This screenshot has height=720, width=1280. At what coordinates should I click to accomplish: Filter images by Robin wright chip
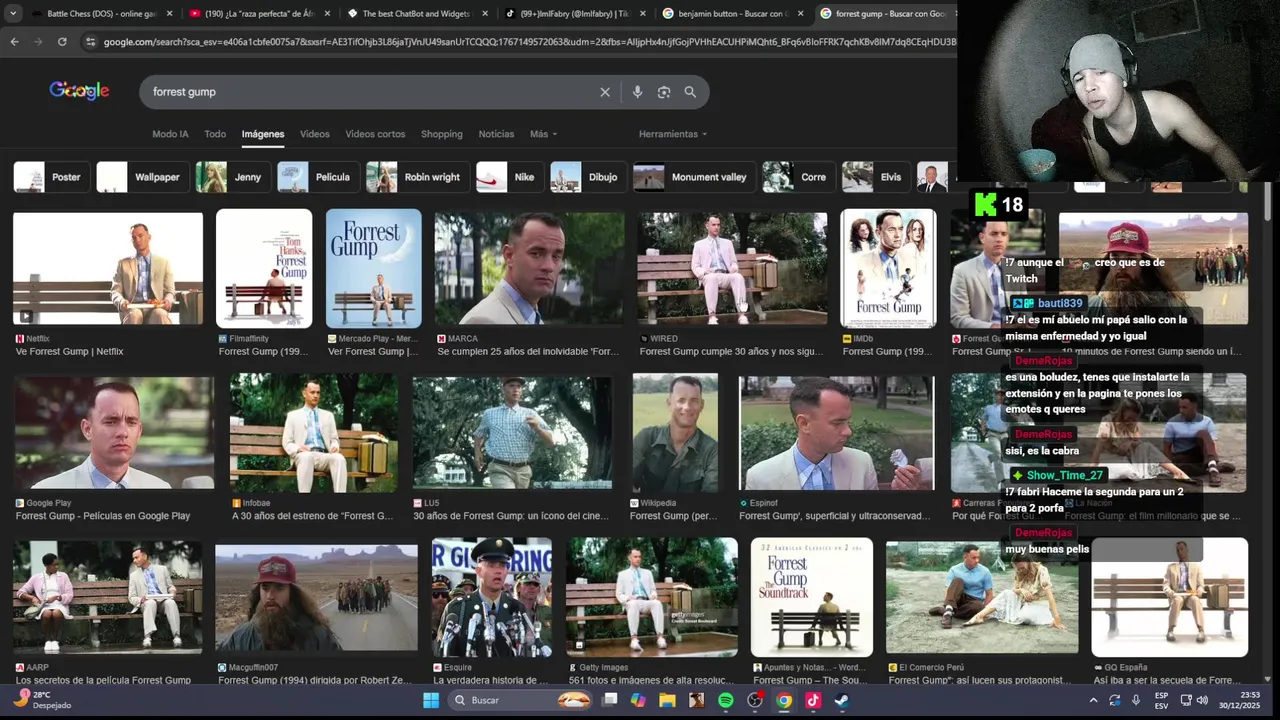click(x=416, y=177)
